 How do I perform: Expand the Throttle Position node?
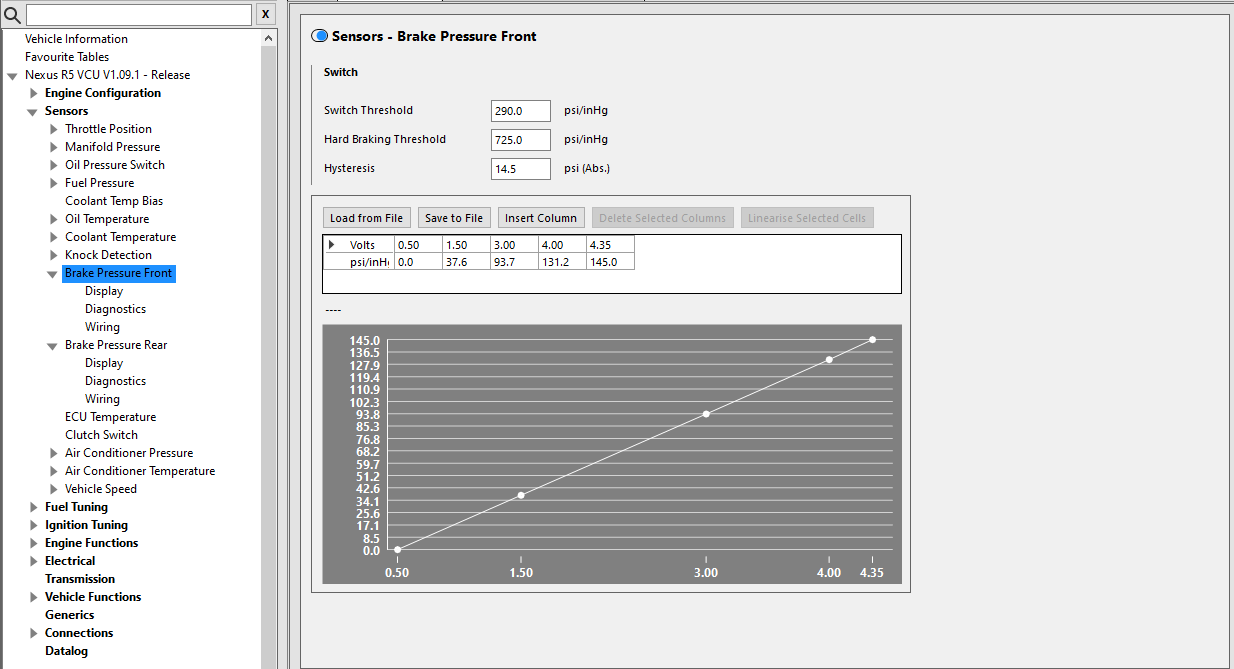pyautogui.click(x=54, y=129)
